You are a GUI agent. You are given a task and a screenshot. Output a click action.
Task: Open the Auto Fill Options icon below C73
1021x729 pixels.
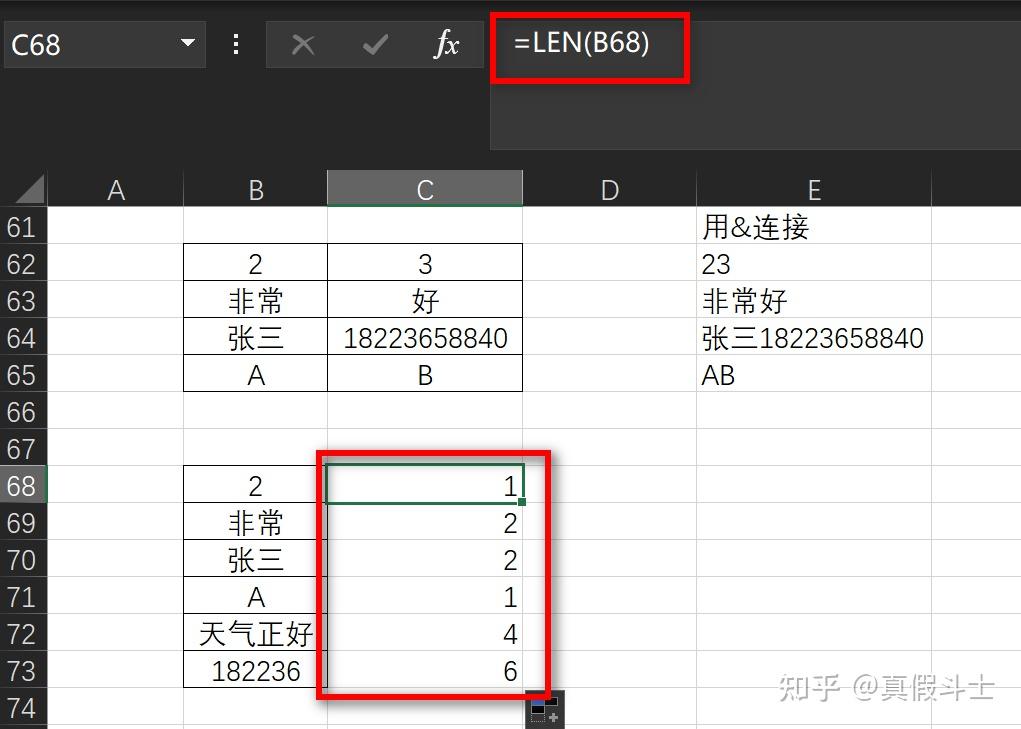coord(545,711)
